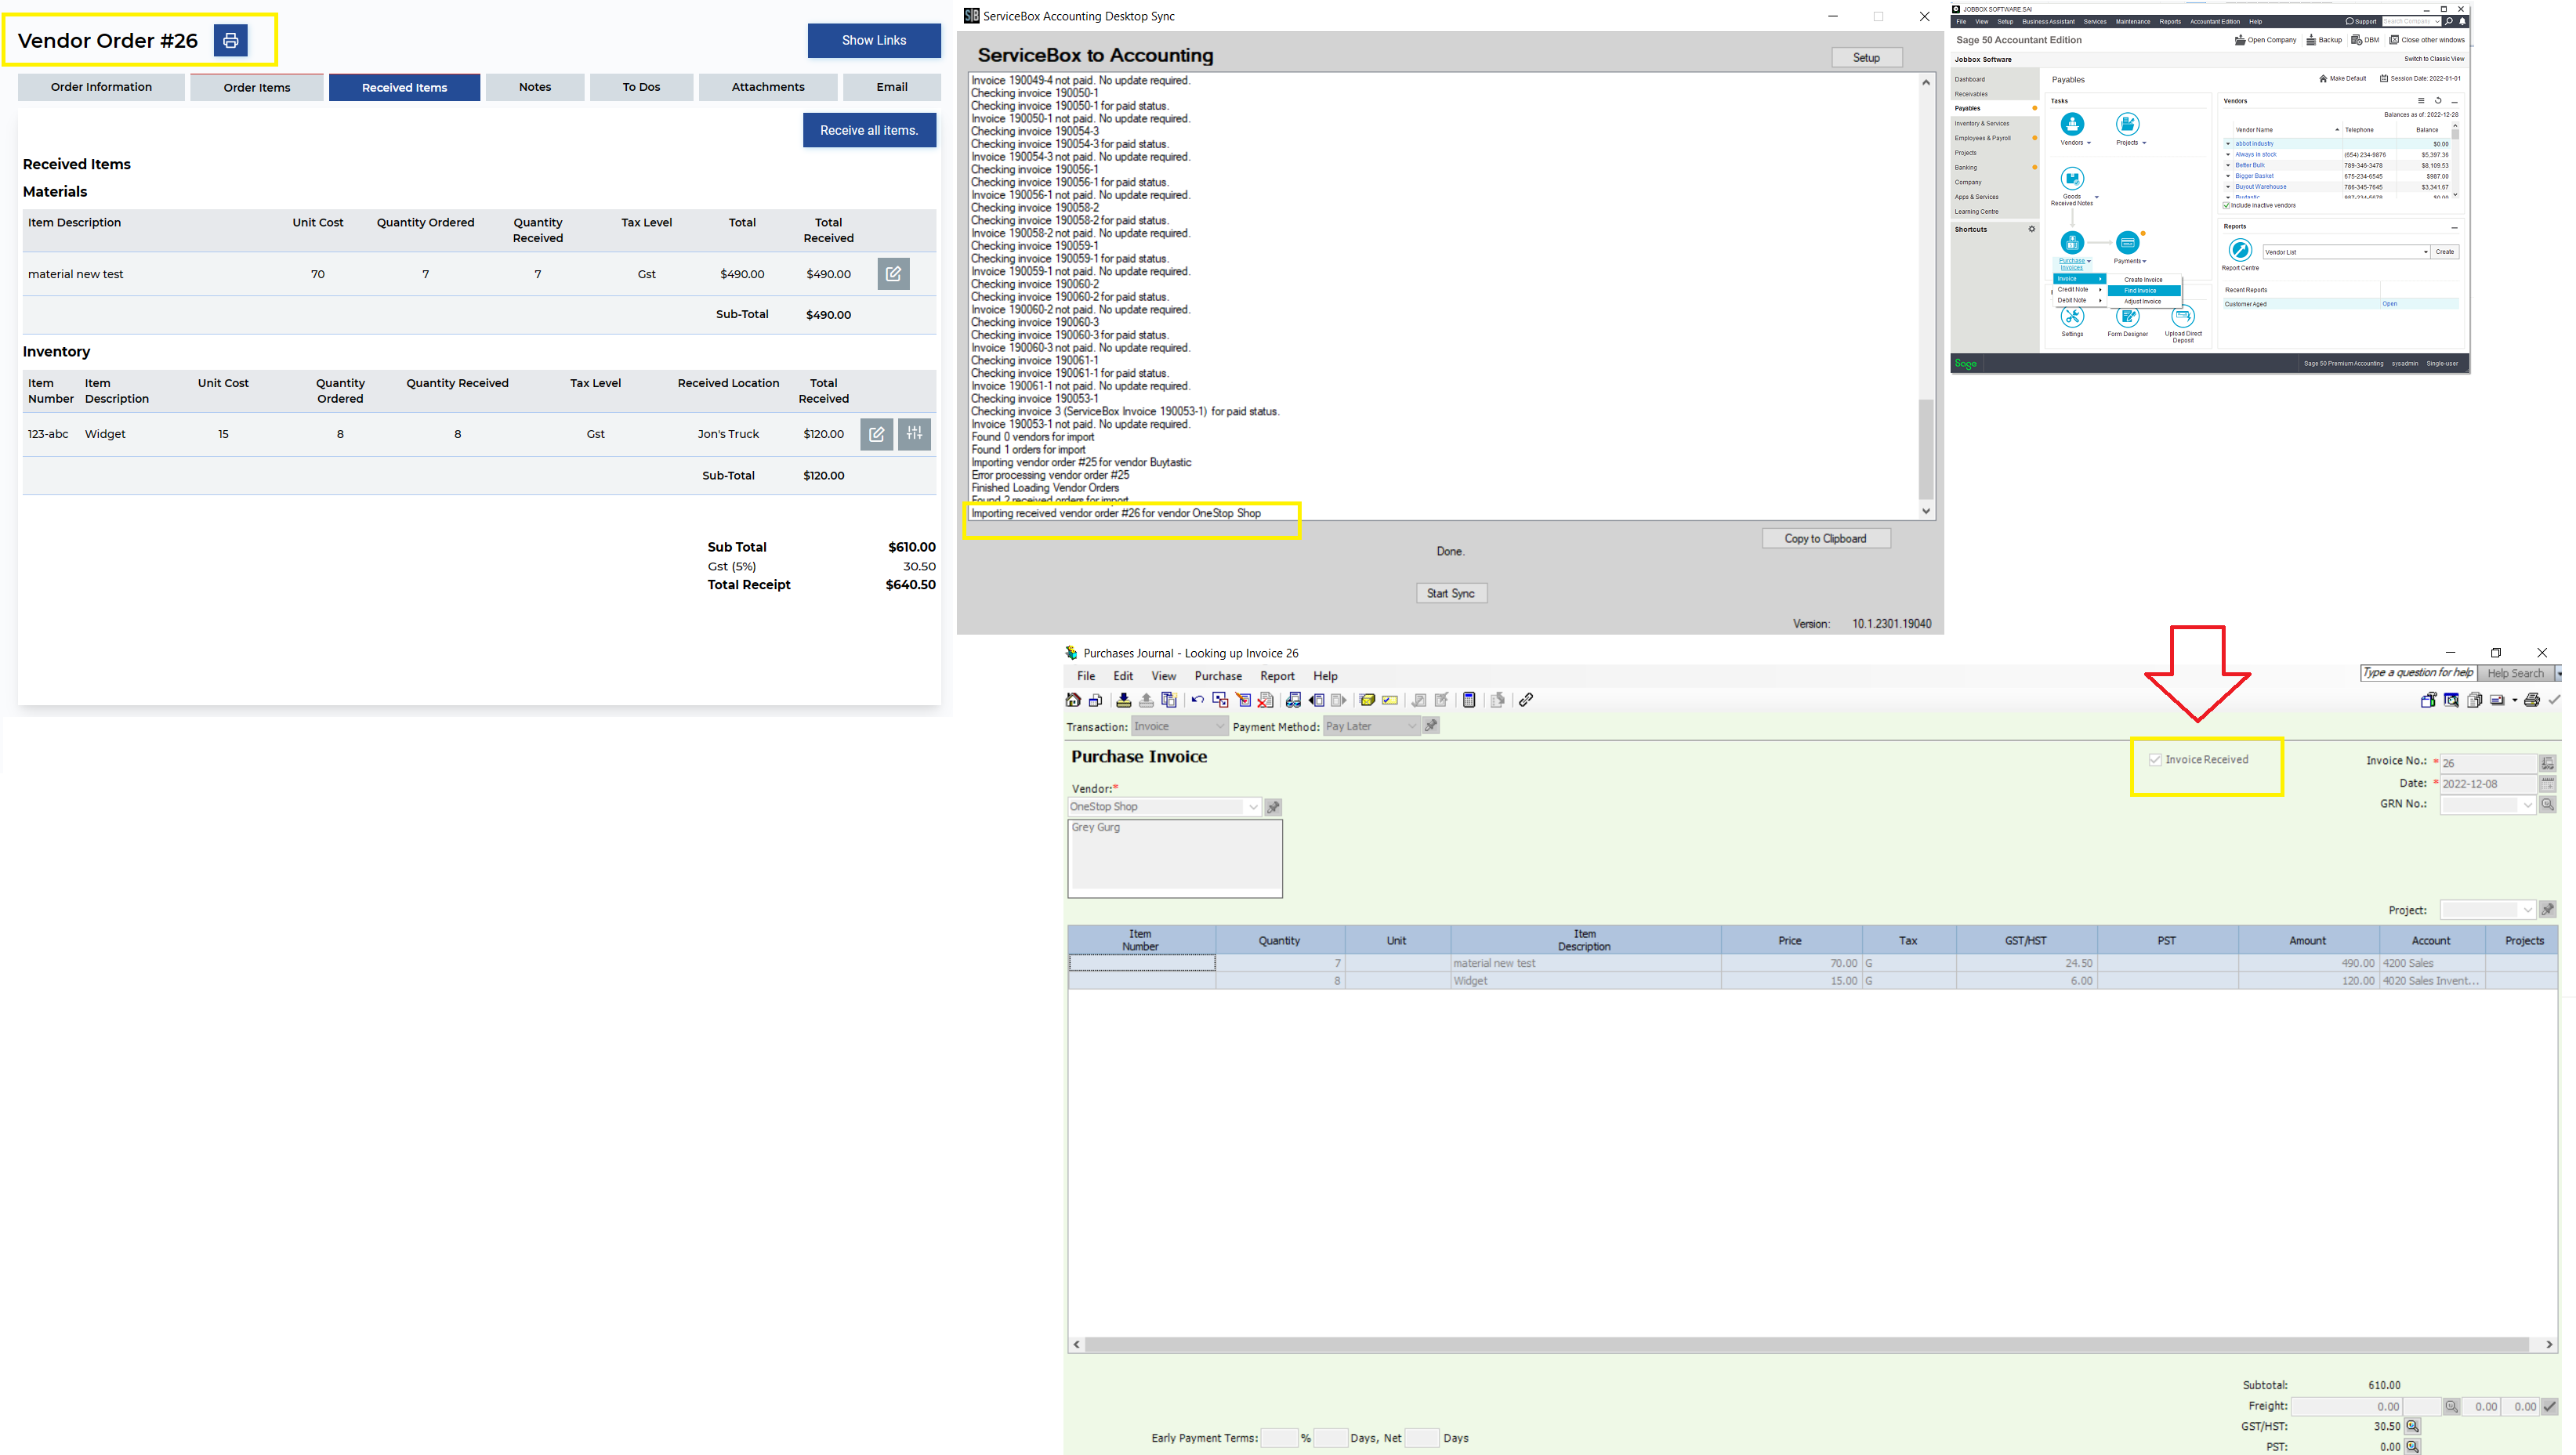Screen dimensions: 2576x1455
Task: Switch to the Order Items tab
Action: [256, 88]
